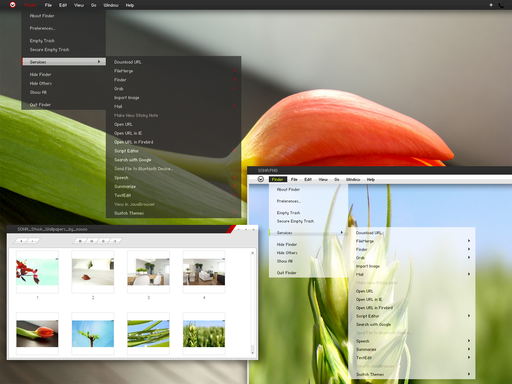Click the first button of the four-button view group
The height and width of the screenshot is (384, 512).
click(x=80, y=241)
